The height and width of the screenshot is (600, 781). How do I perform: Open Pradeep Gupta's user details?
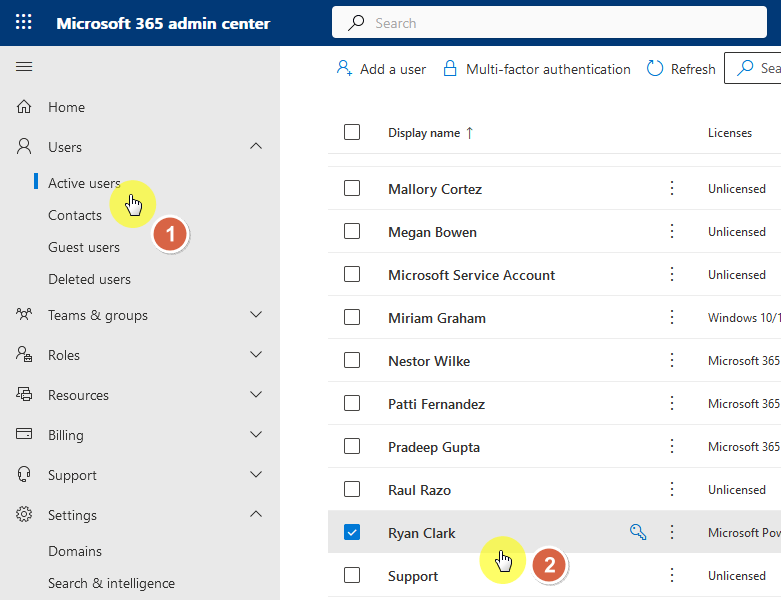[434, 447]
